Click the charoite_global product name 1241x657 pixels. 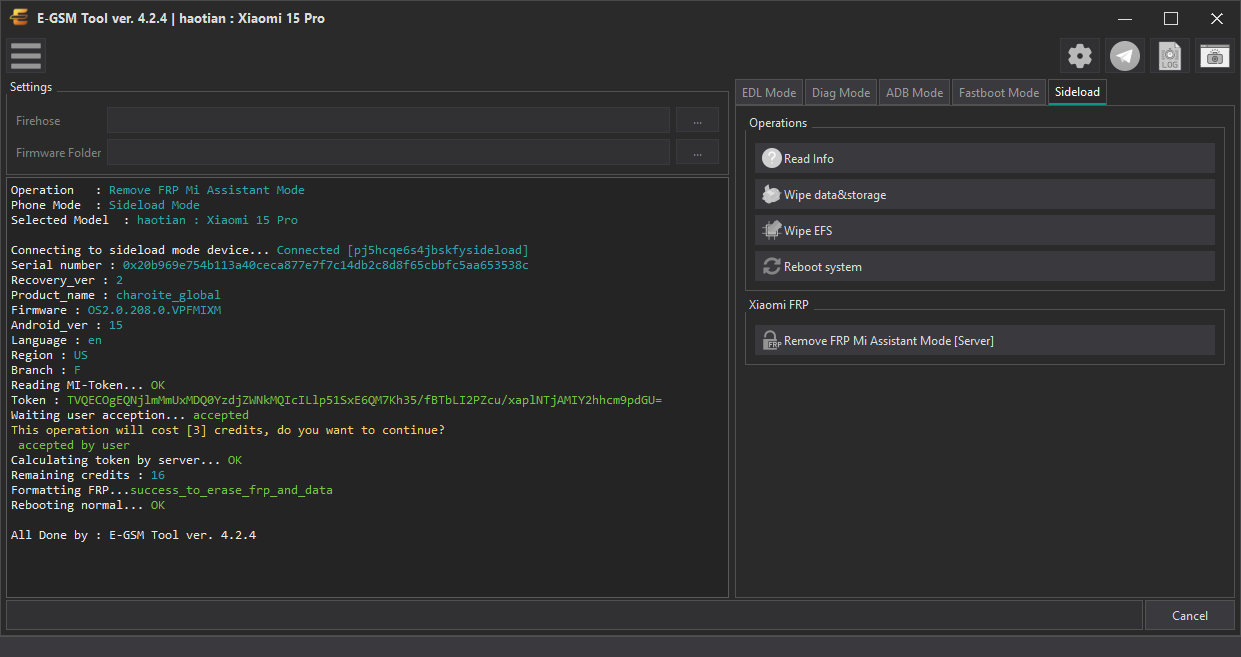[x=168, y=295]
